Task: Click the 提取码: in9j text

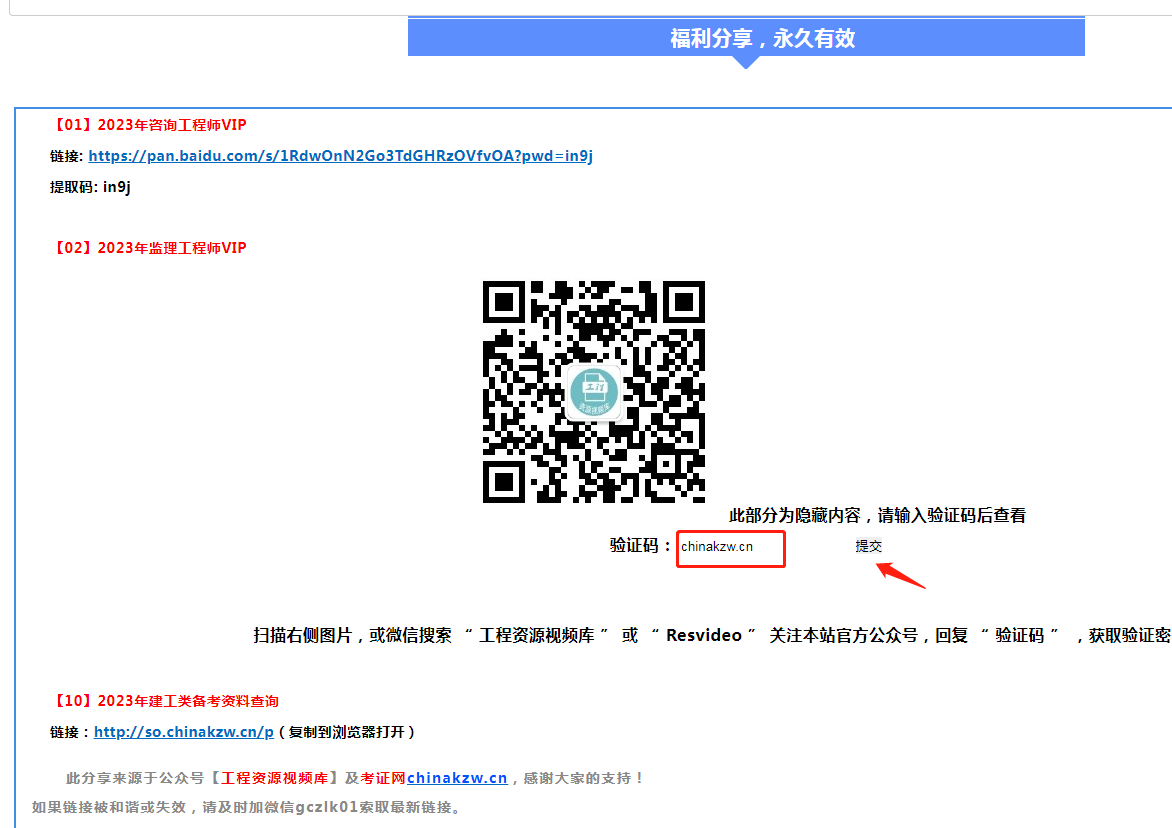Action: click(90, 187)
